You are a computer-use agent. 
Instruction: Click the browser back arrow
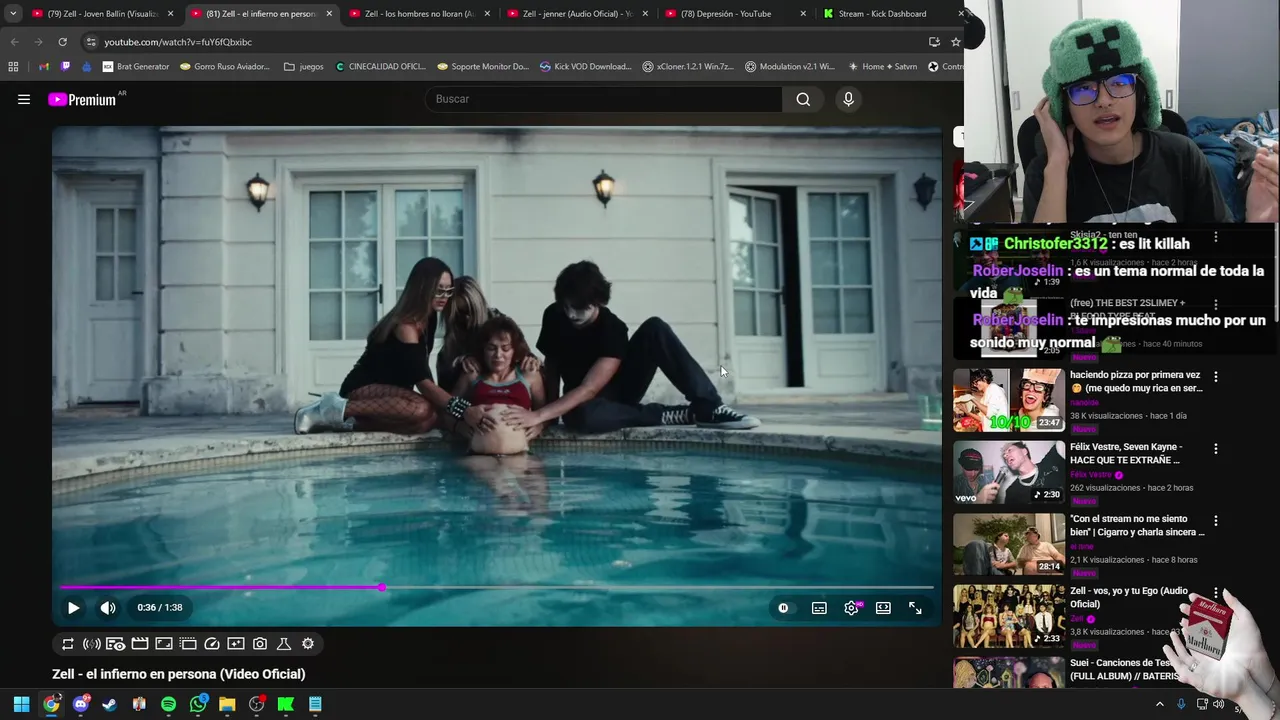point(14,42)
